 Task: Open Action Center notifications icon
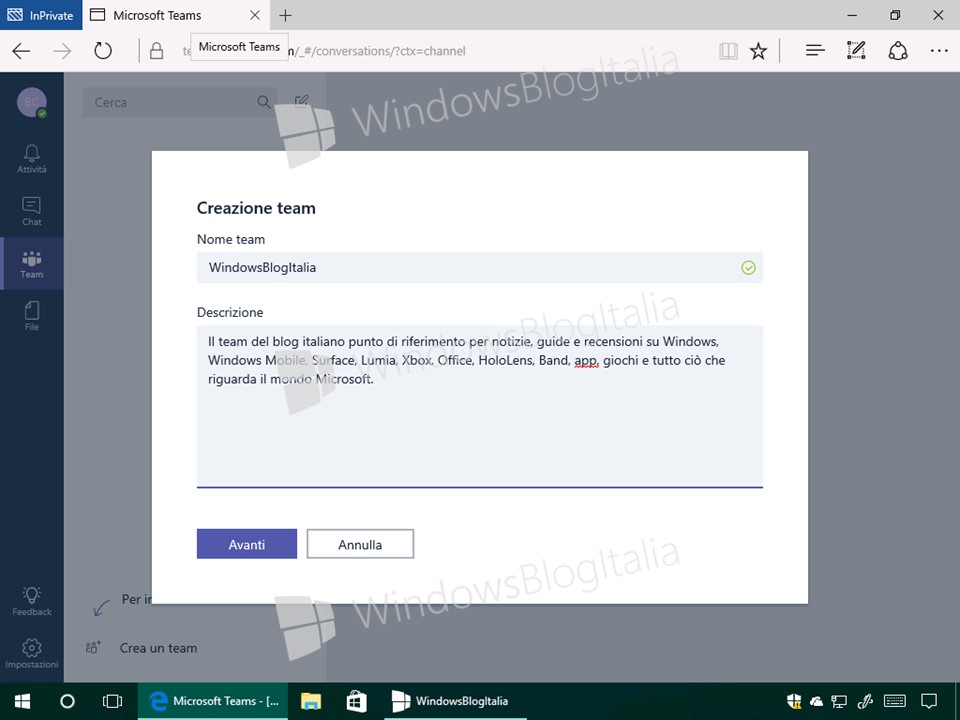(929, 701)
